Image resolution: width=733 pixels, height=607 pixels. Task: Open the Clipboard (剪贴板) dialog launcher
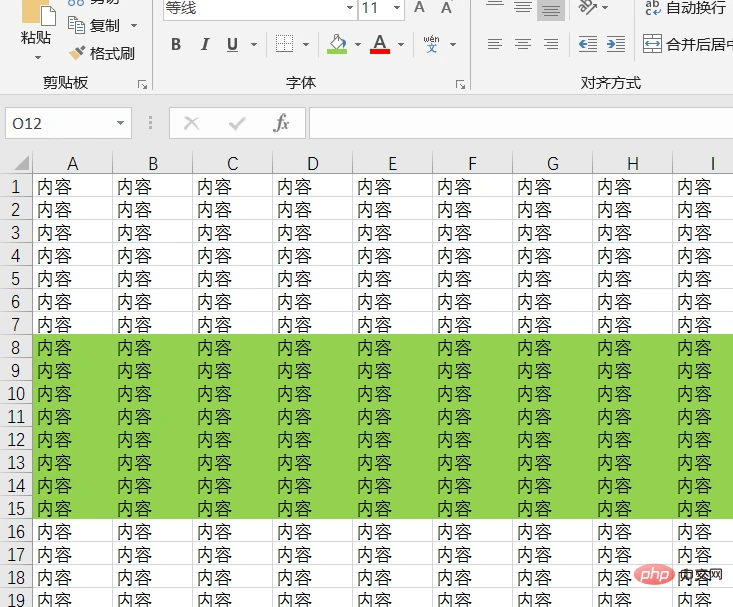click(143, 85)
